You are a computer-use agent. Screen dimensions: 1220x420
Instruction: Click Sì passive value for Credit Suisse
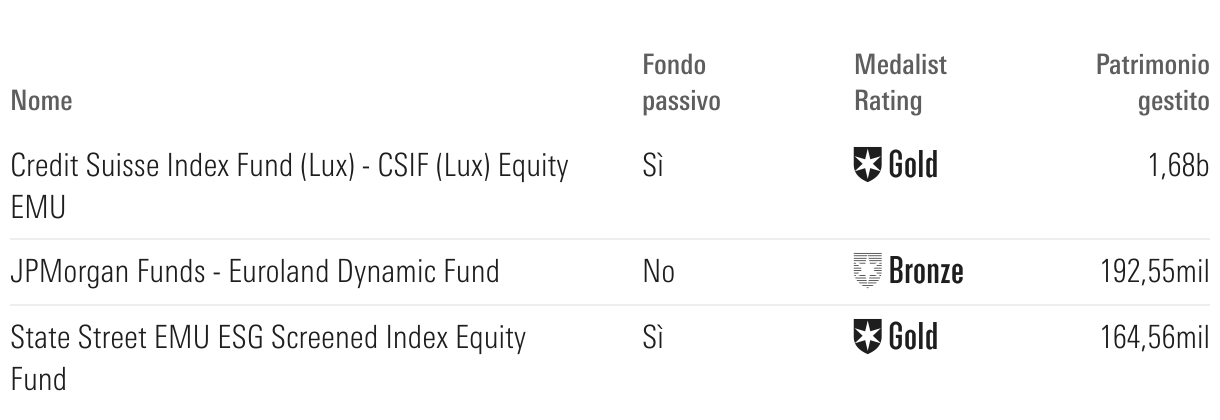(653, 164)
